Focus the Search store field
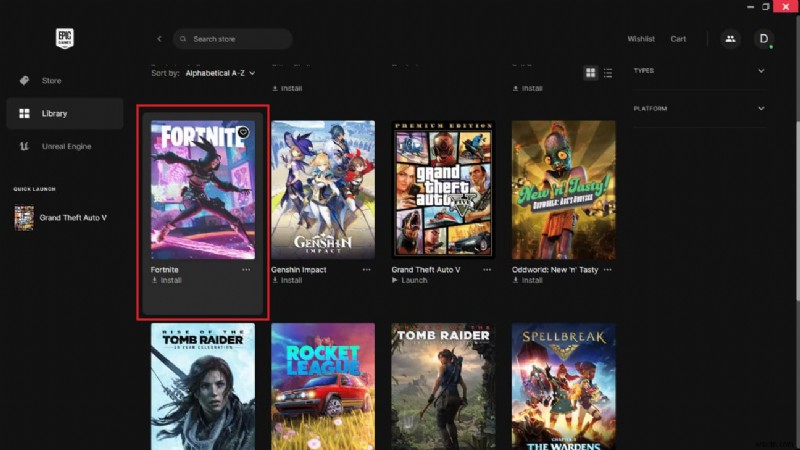 232,39
